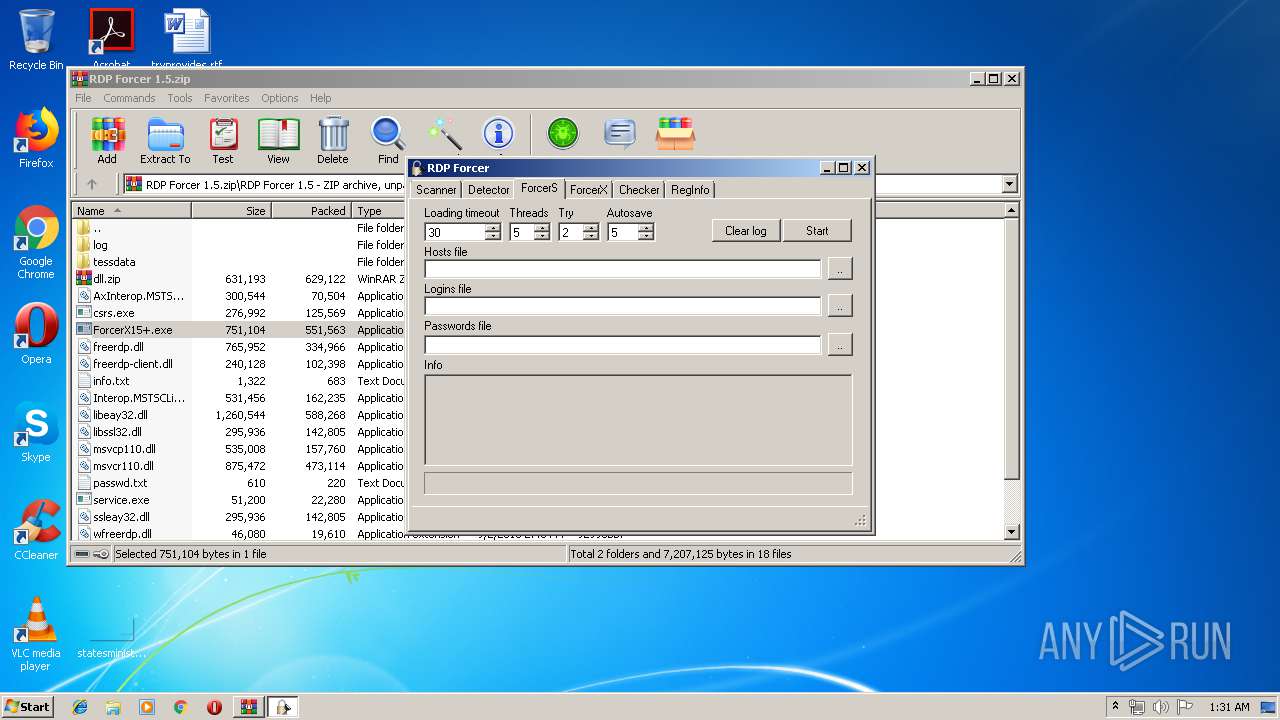Click the SFX colorful box icon
The image size is (1280, 720).
pos(676,134)
